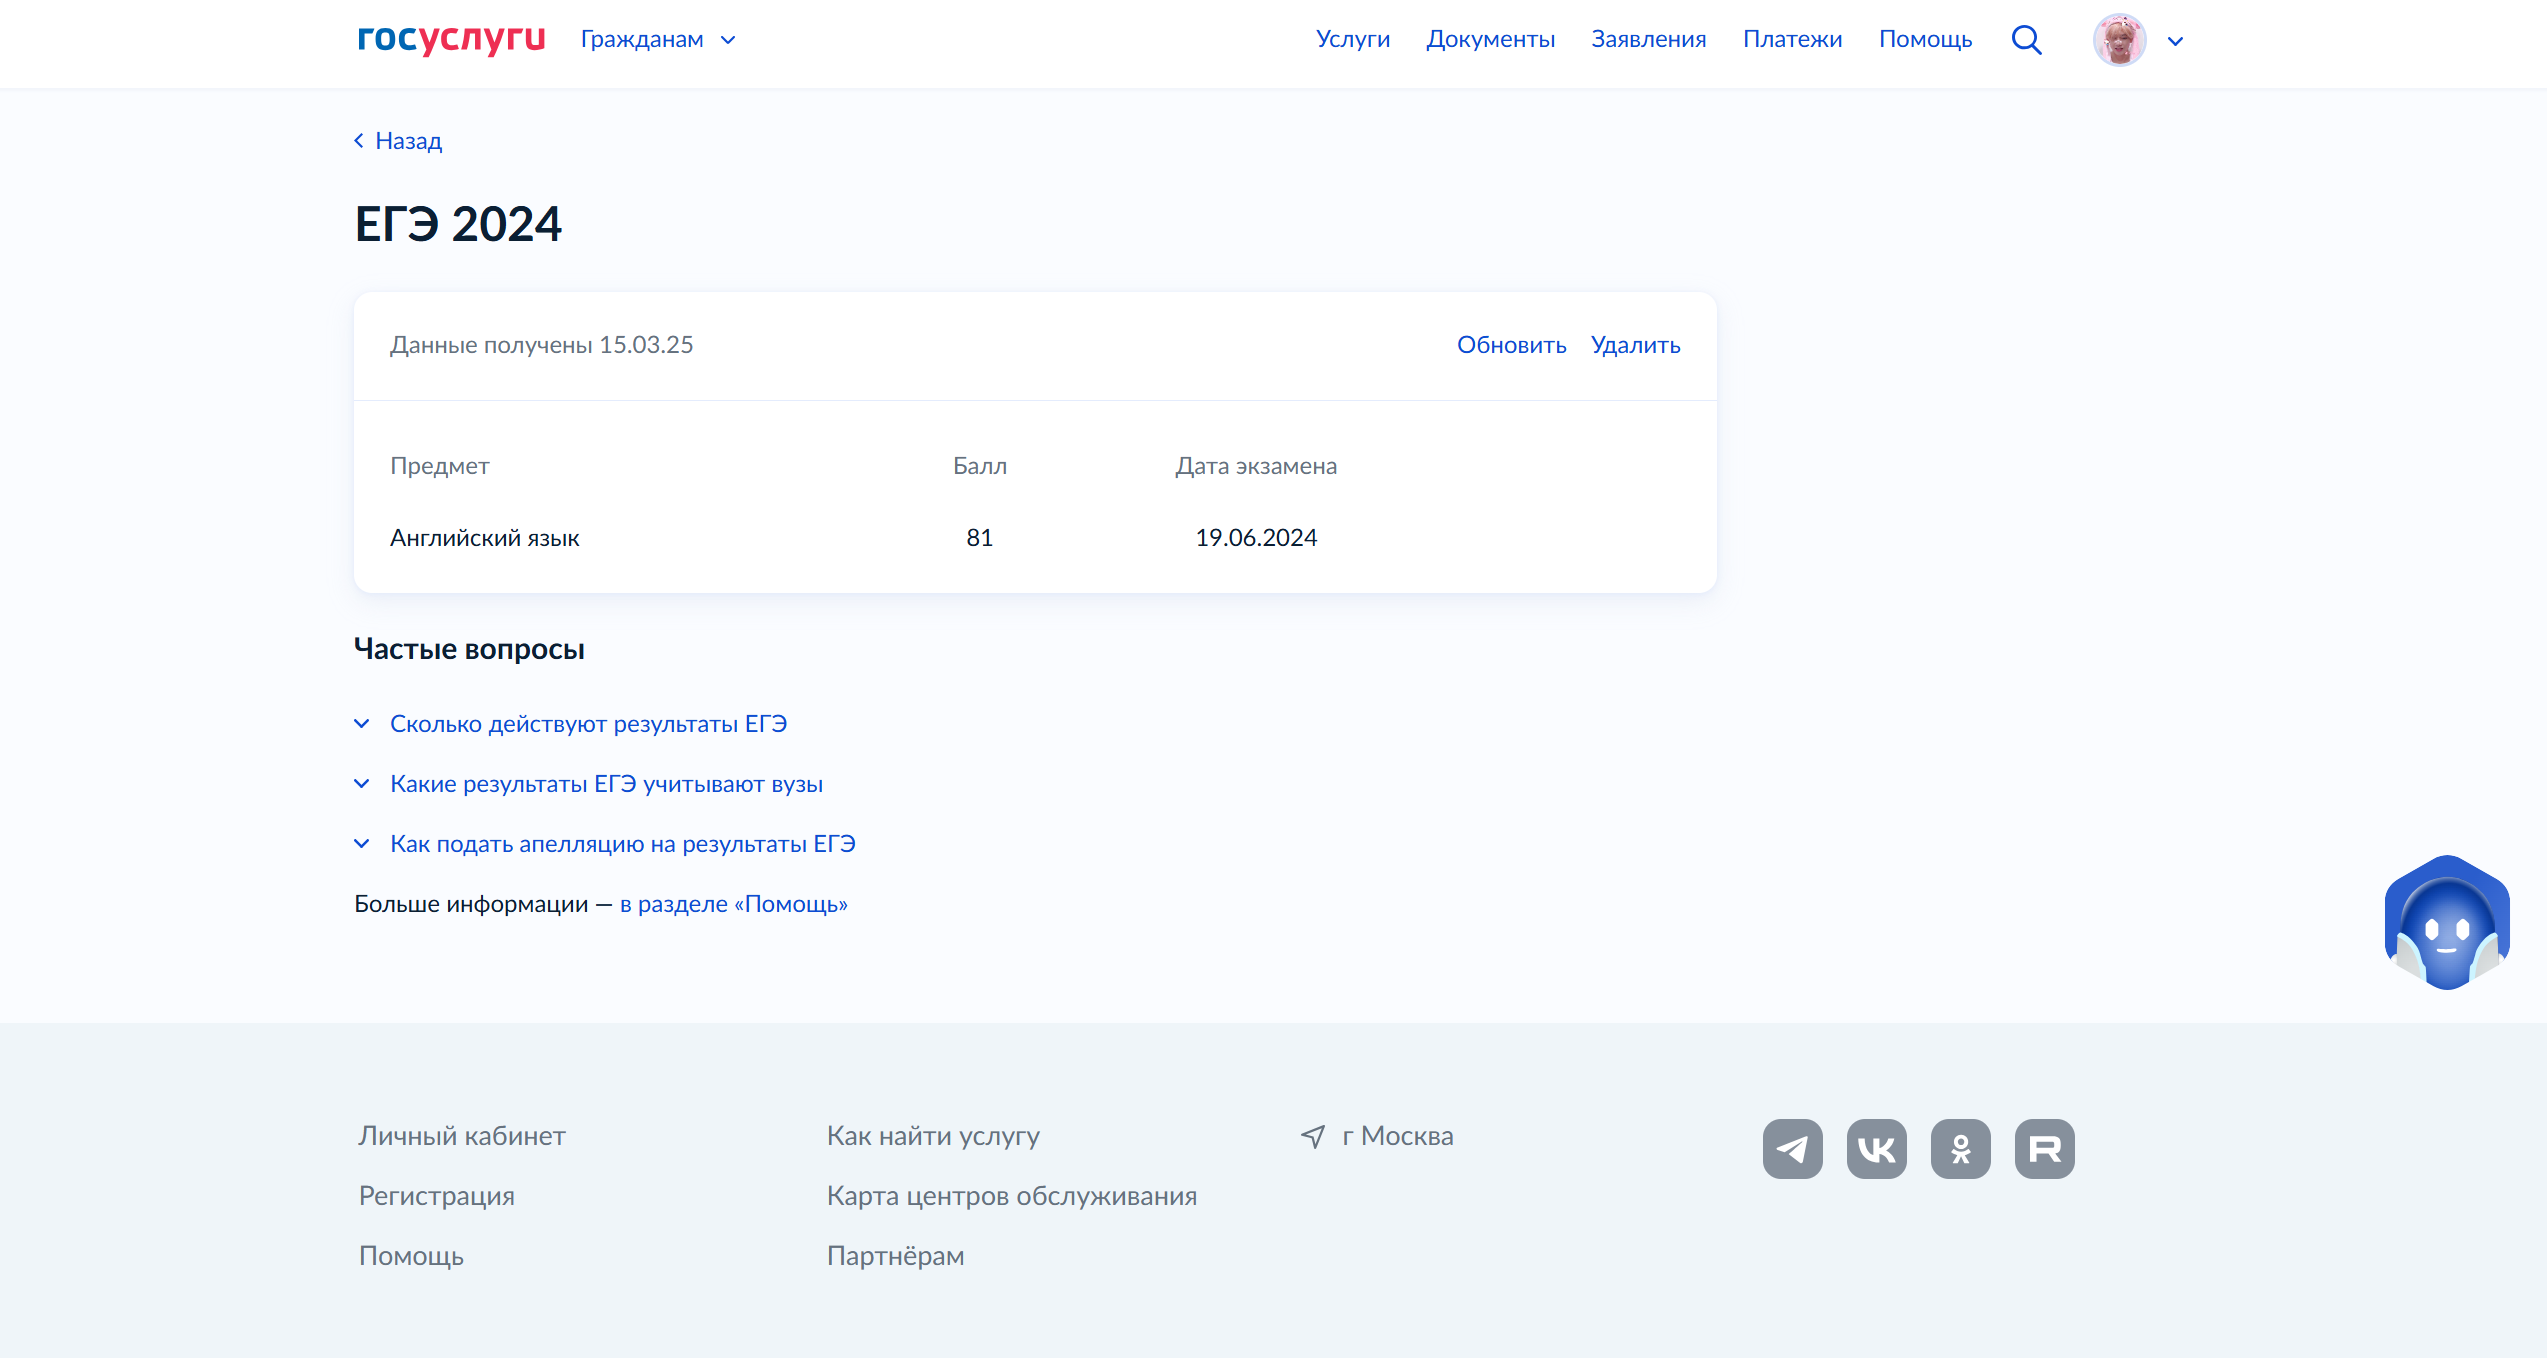
Task: Click Удалить to remove results
Action: (1635, 345)
